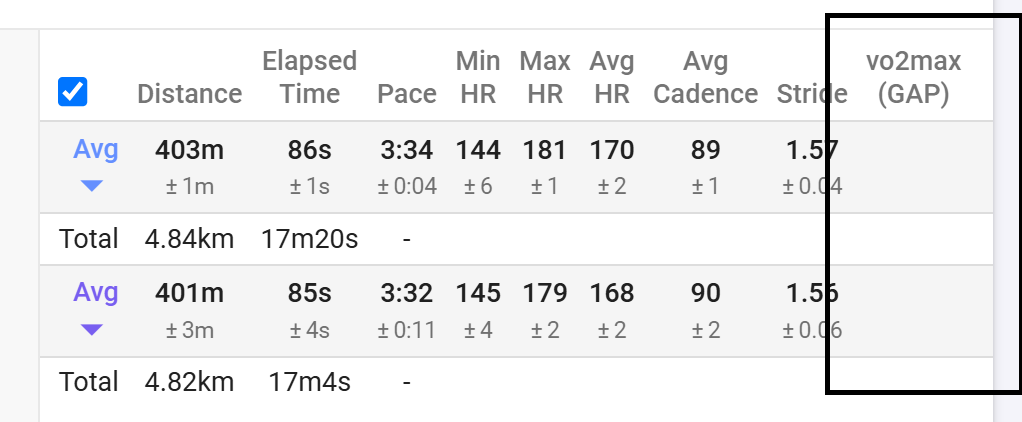
Task: Uncheck the blue select-all checkbox
Action: tap(72, 92)
